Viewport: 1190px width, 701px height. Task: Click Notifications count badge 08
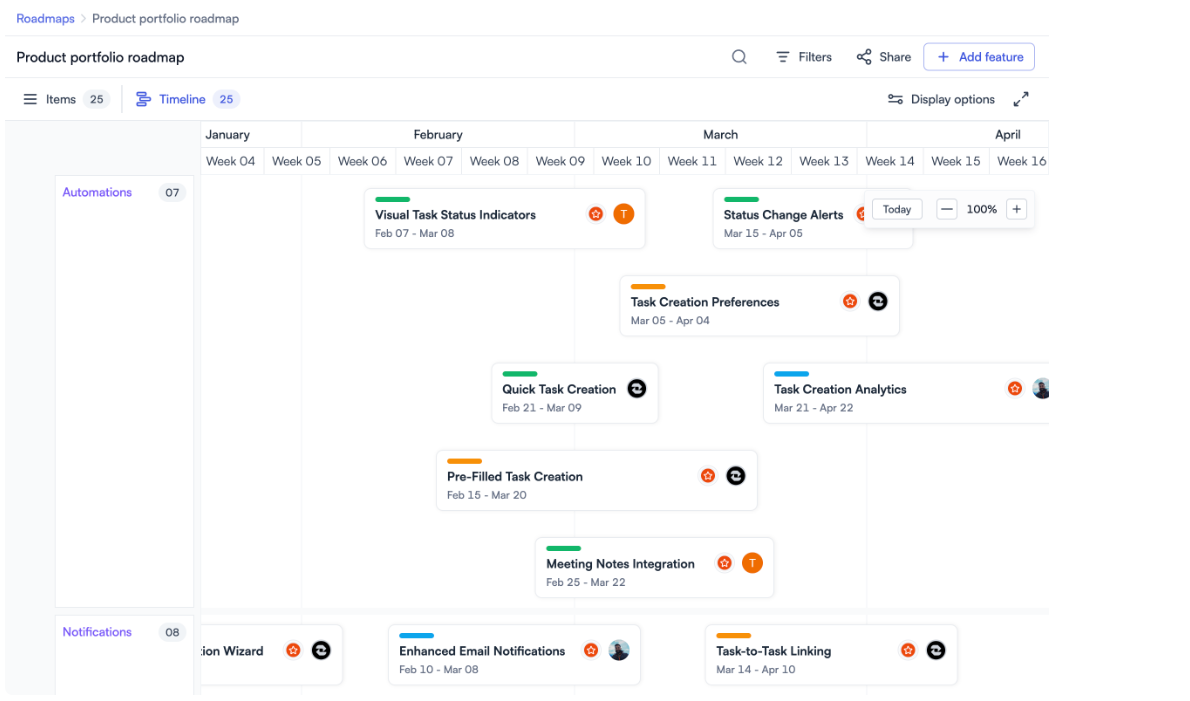click(x=172, y=633)
